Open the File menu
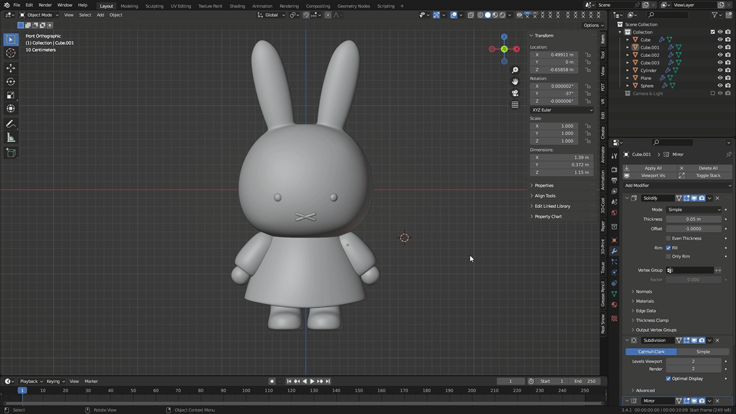The height and width of the screenshot is (414, 736). pyautogui.click(x=16, y=5)
